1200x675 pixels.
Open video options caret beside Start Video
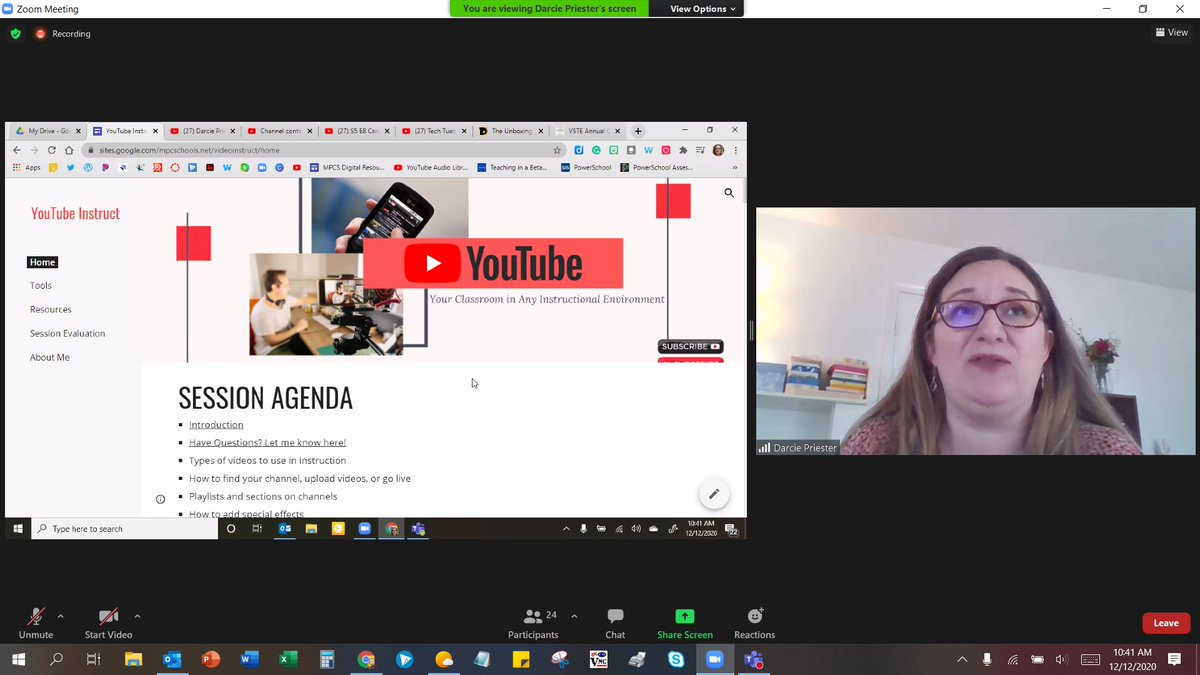137,616
